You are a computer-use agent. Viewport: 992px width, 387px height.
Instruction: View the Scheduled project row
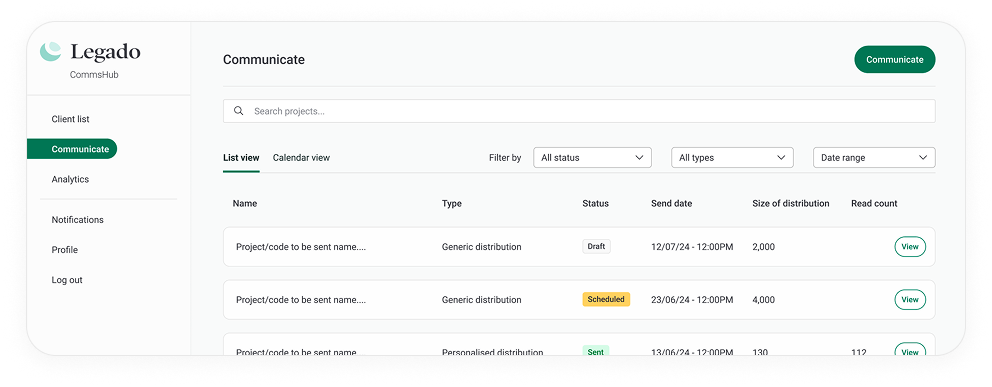(x=910, y=300)
